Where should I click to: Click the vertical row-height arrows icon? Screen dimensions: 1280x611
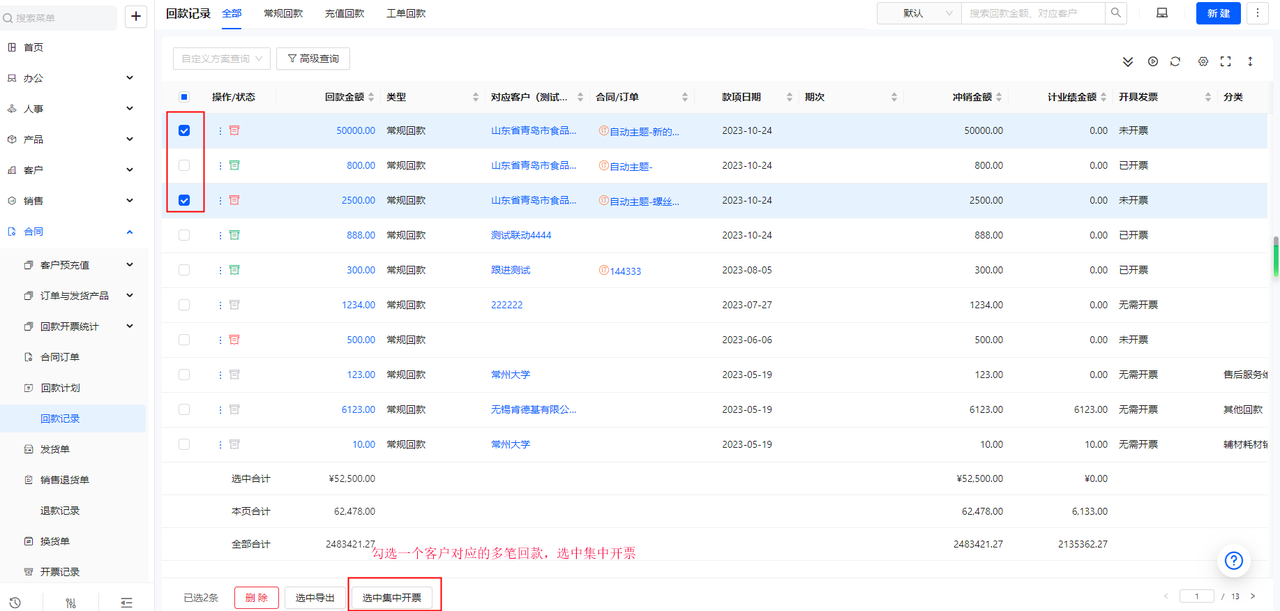(x=1250, y=61)
